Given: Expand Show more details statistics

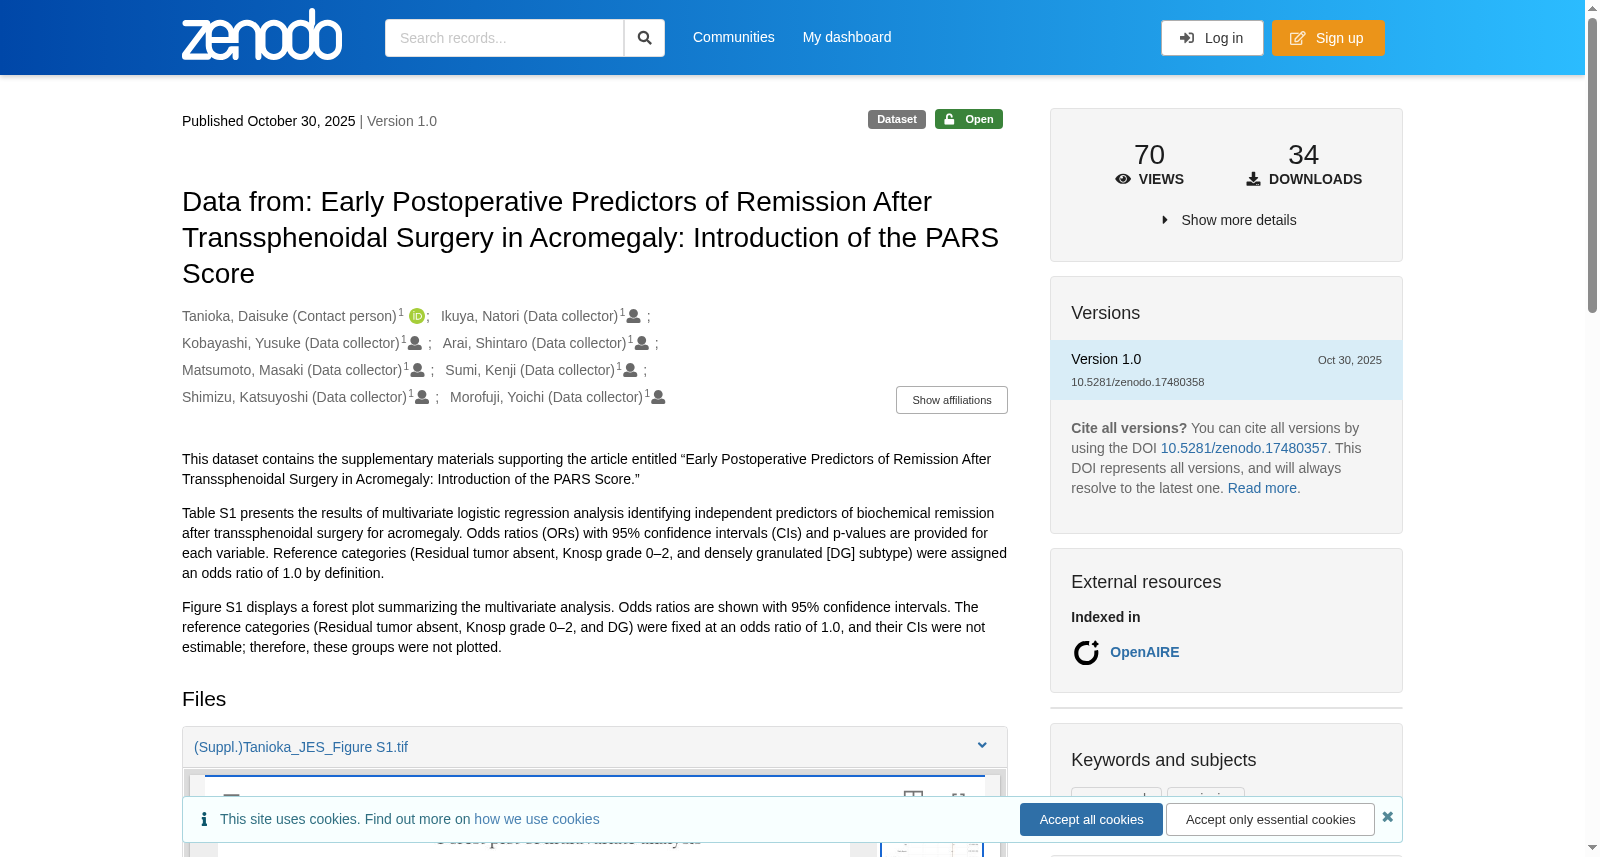Looking at the screenshot, I should [x=1228, y=220].
